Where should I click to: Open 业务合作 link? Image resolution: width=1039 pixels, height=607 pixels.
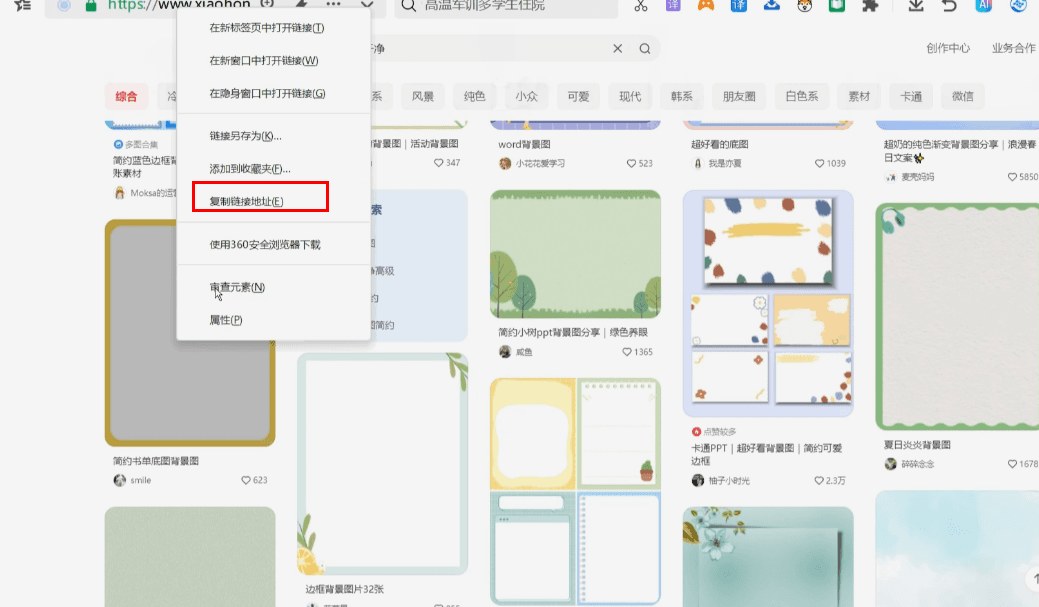[1013, 48]
